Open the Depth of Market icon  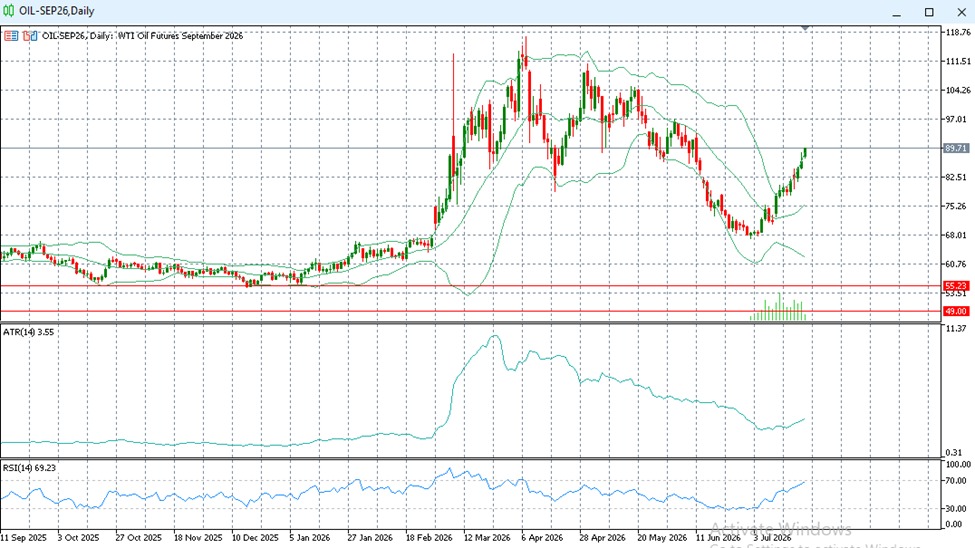[11, 36]
